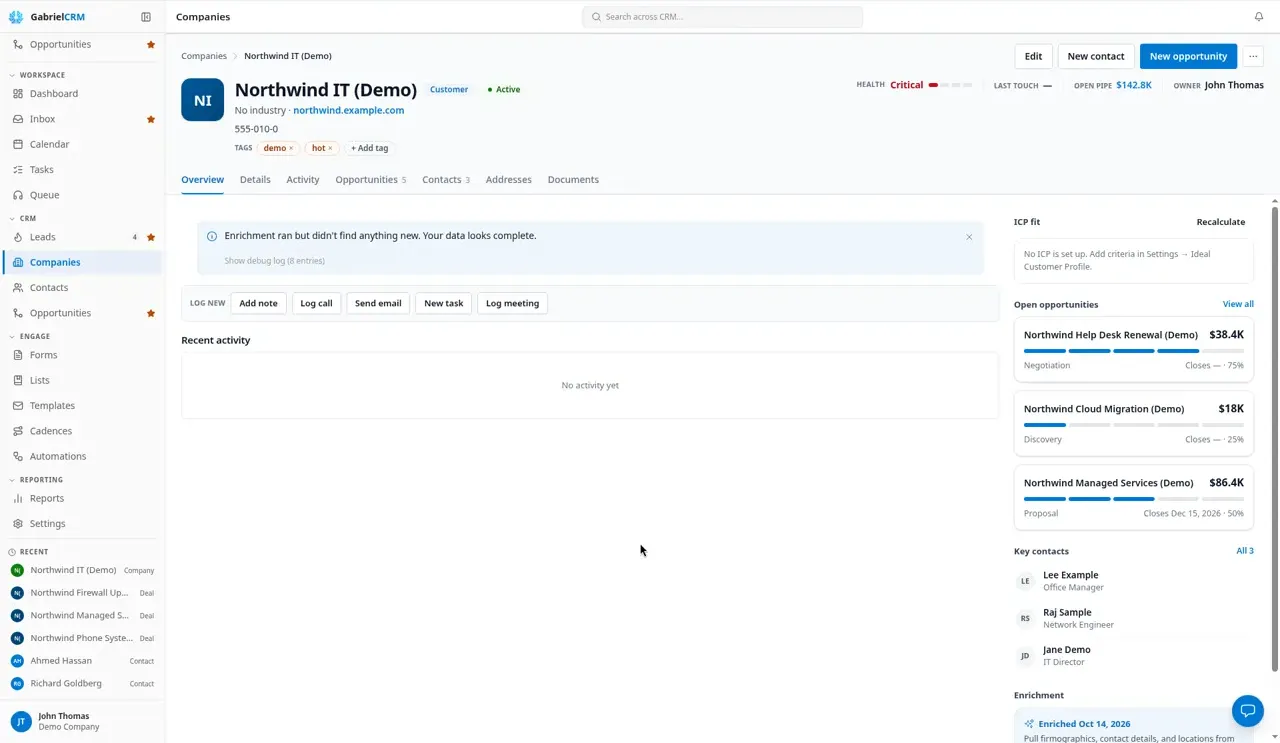Remove the hot tag
1280x743 pixels.
(x=330, y=148)
